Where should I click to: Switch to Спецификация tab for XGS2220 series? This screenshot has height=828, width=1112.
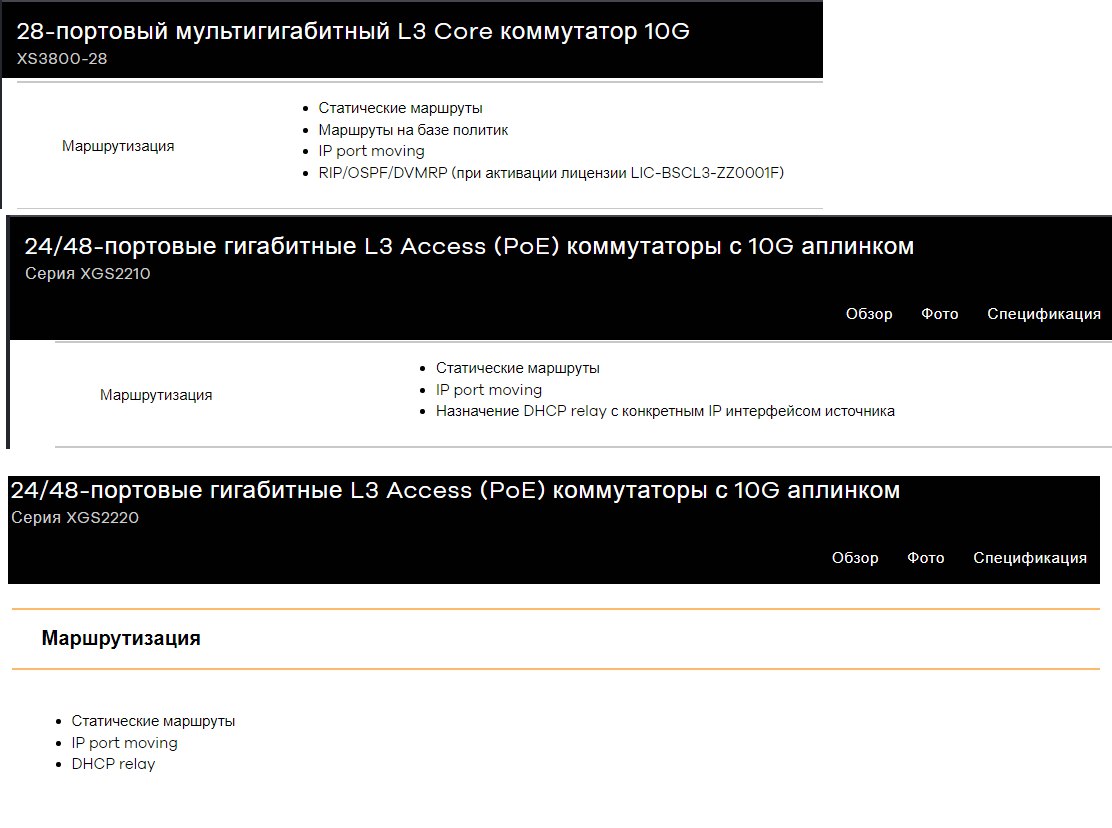tap(1029, 558)
